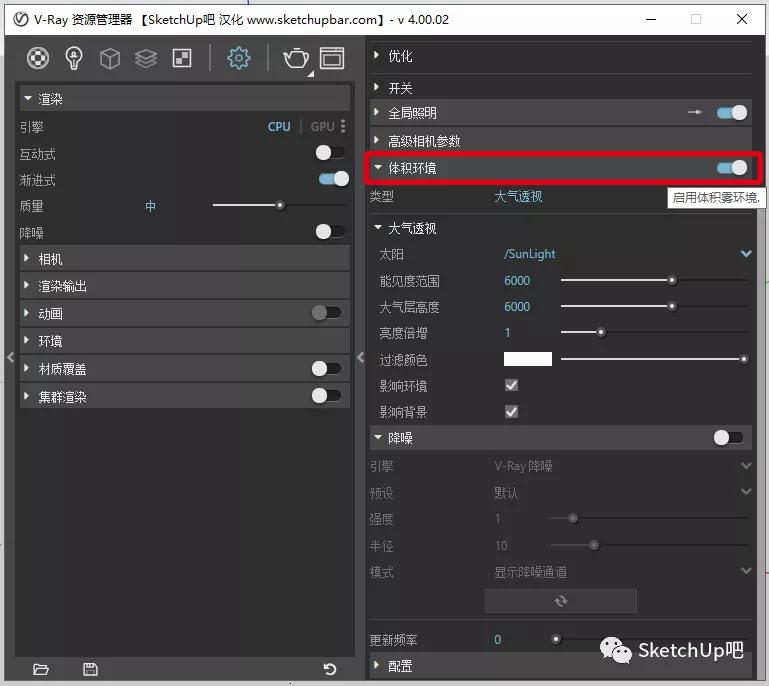769x686 pixels.
Task: Close the V-Ray asset editor window
Action: 742,19
